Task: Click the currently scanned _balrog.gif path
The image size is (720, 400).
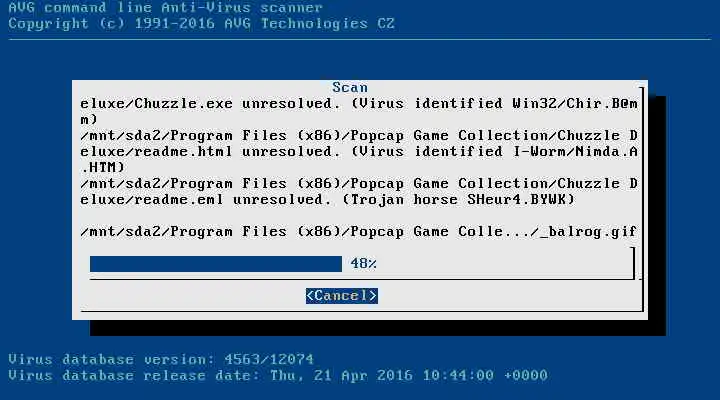Action: tap(359, 231)
